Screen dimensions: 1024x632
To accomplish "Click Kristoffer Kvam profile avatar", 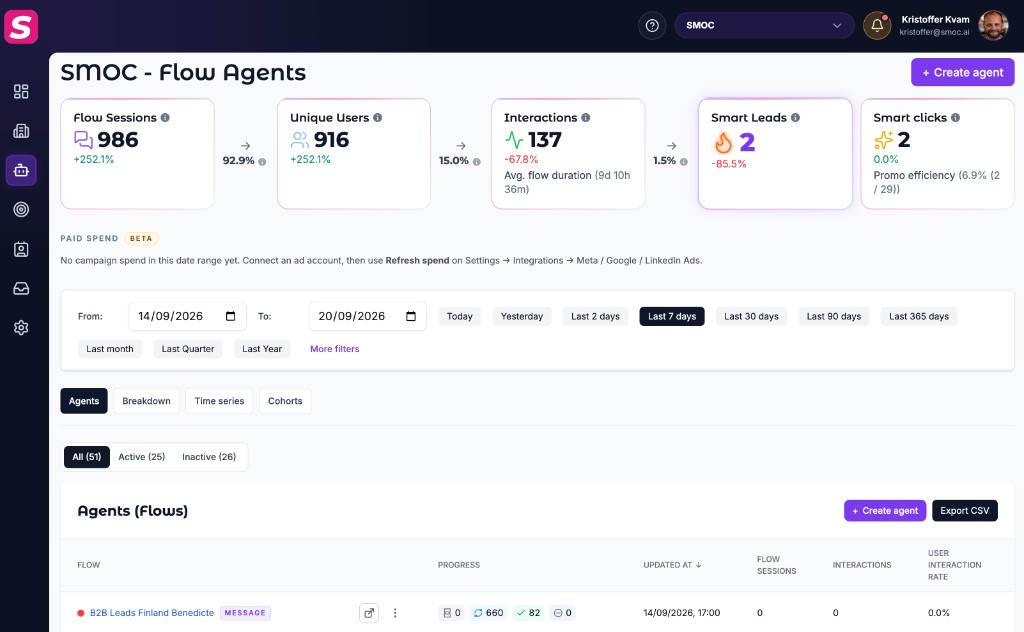I will click(x=993, y=25).
